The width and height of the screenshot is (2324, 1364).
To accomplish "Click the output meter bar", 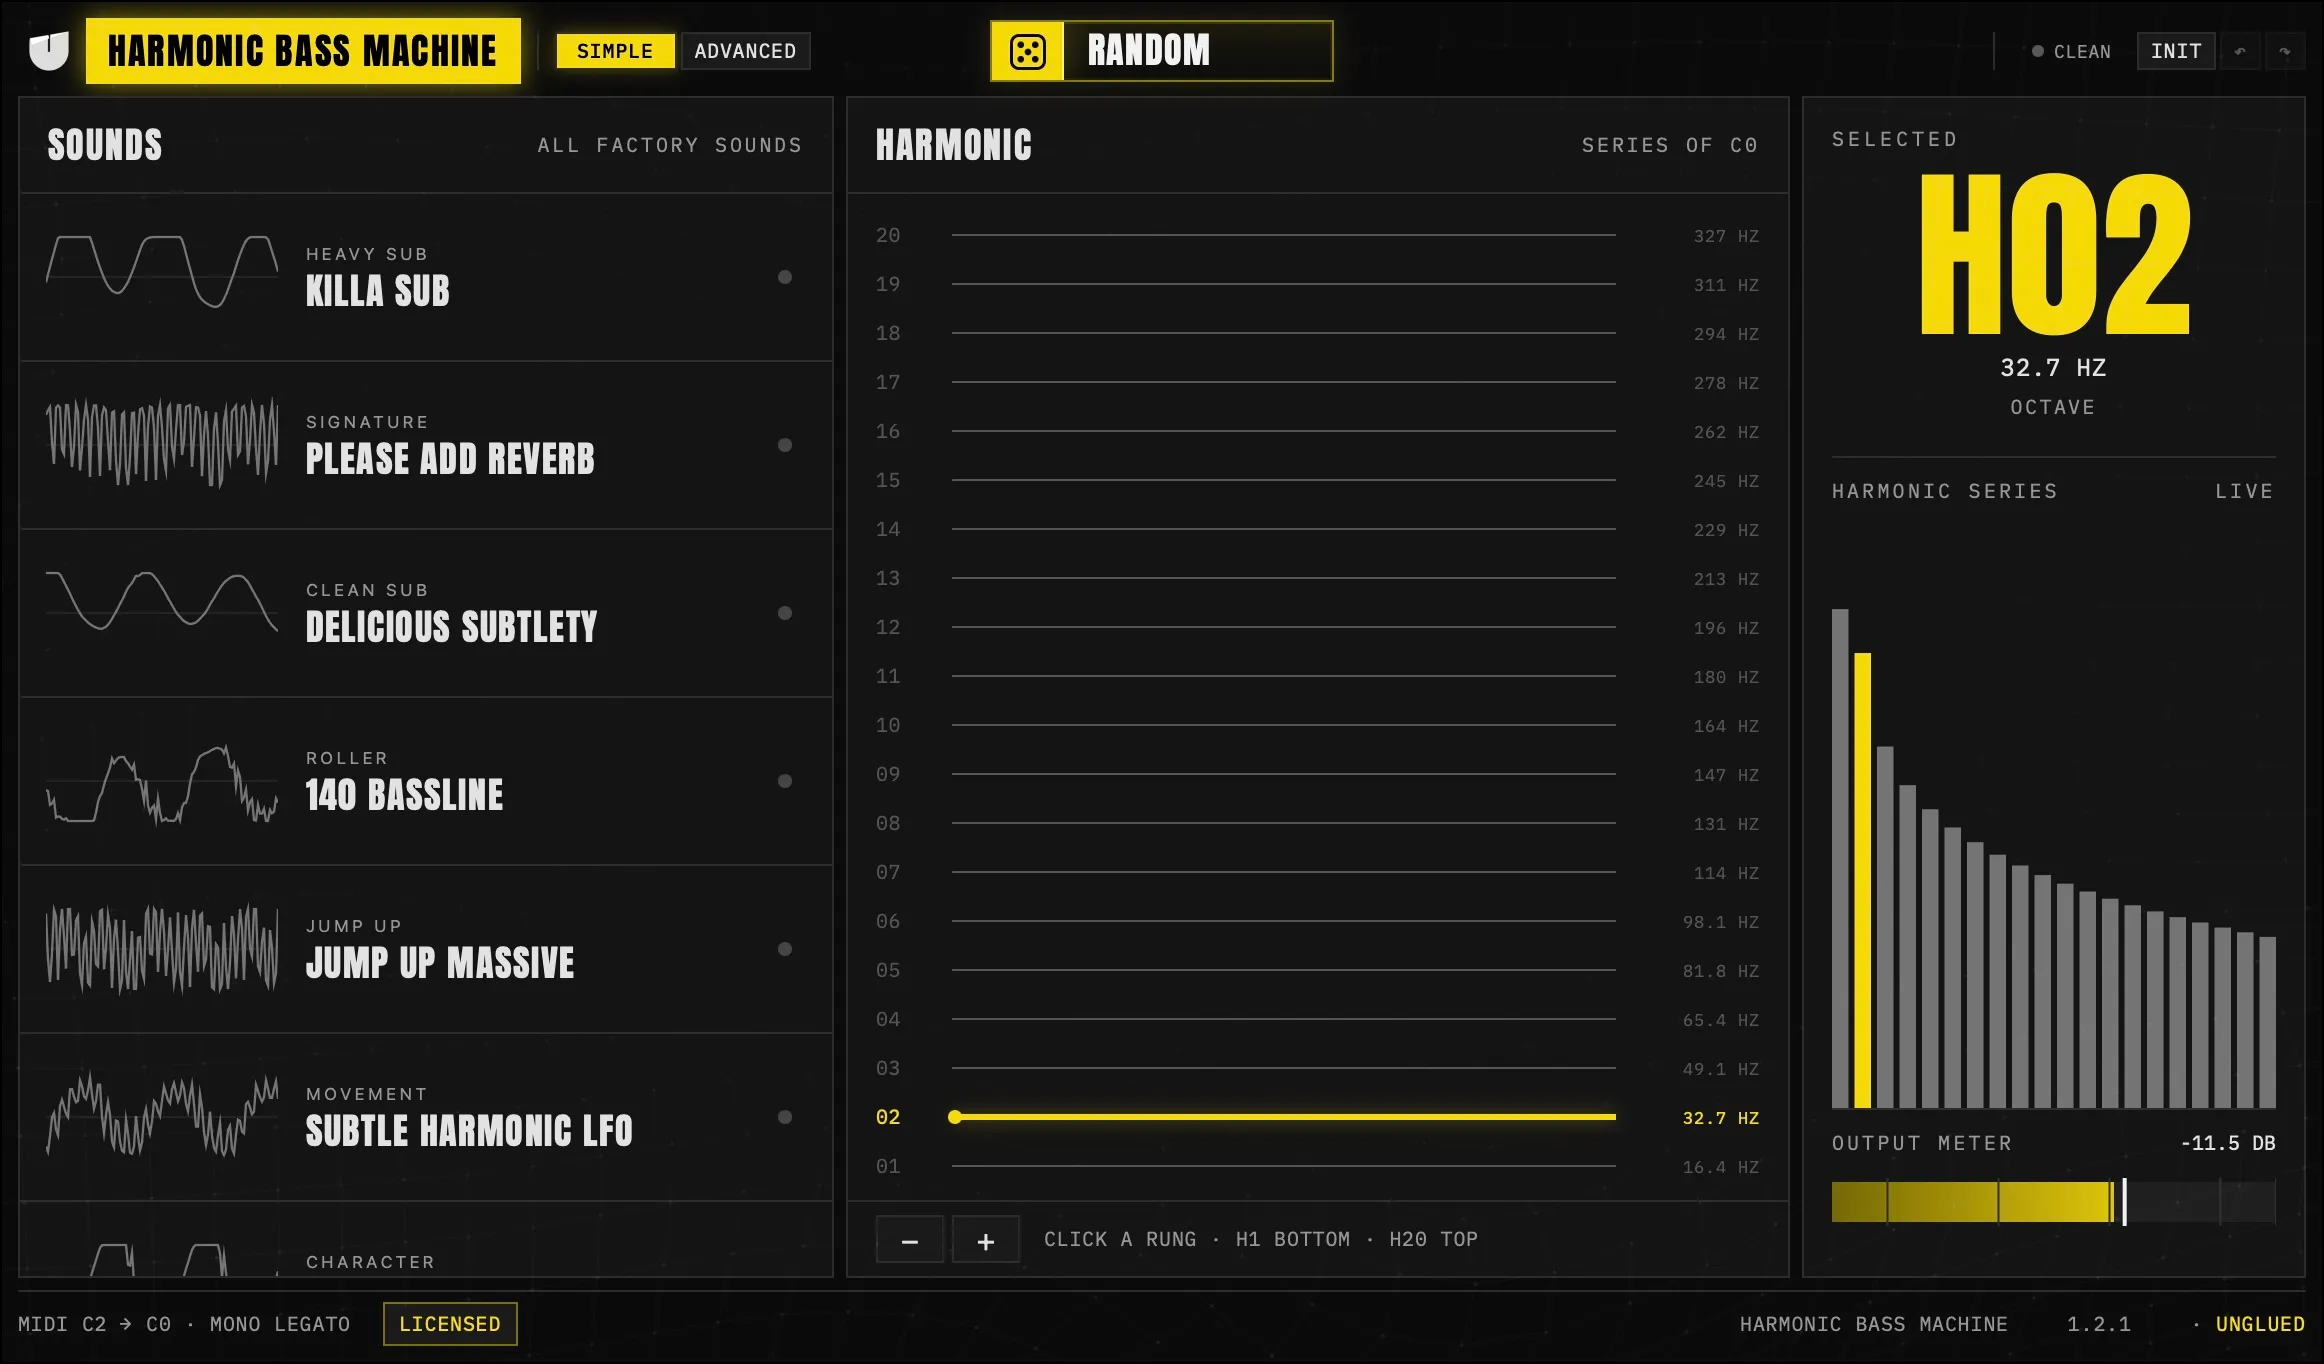I will pyautogui.click(x=2053, y=1202).
